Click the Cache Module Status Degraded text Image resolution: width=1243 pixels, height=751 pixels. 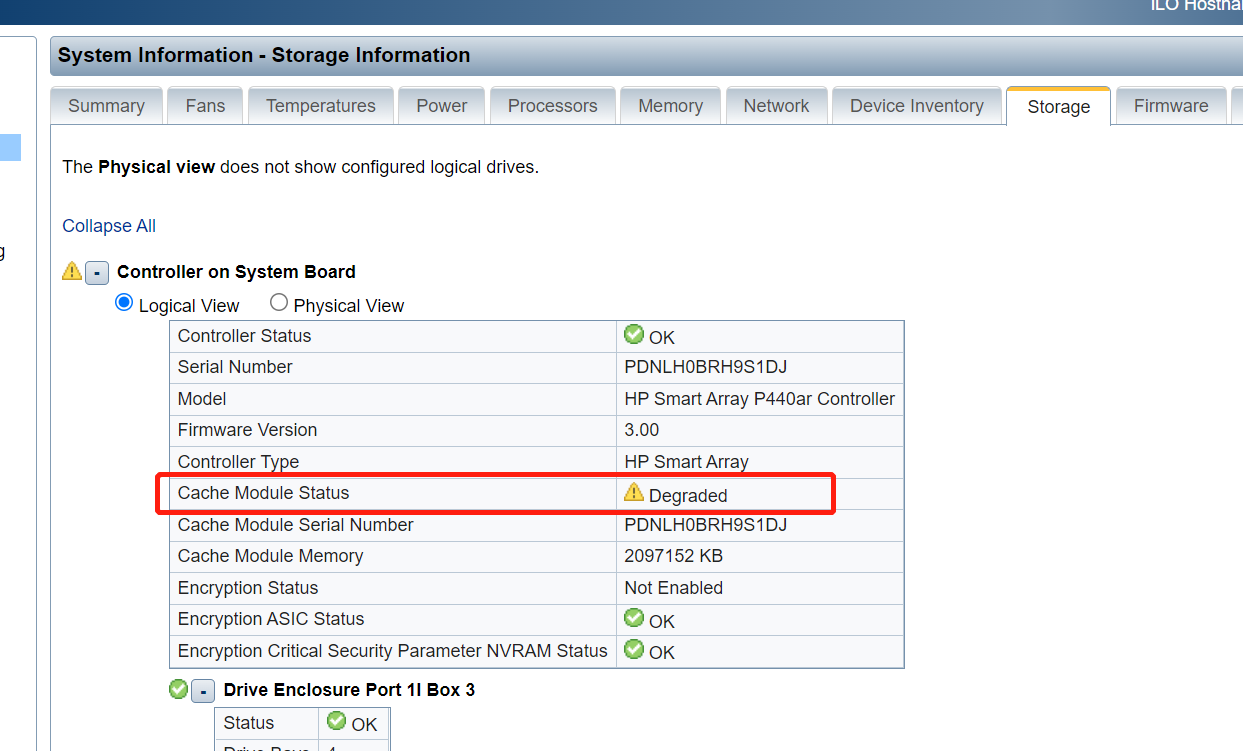coord(688,496)
